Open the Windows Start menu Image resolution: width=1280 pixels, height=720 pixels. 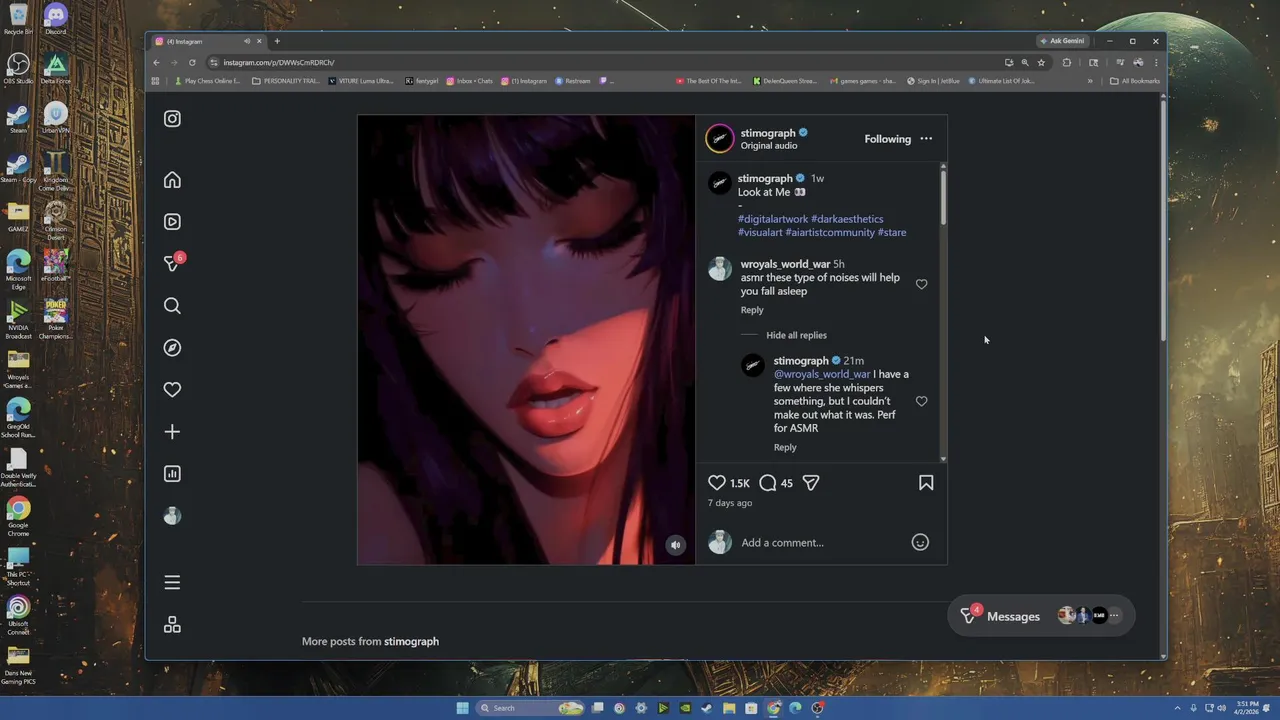pyautogui.click(x=462, y=708)
